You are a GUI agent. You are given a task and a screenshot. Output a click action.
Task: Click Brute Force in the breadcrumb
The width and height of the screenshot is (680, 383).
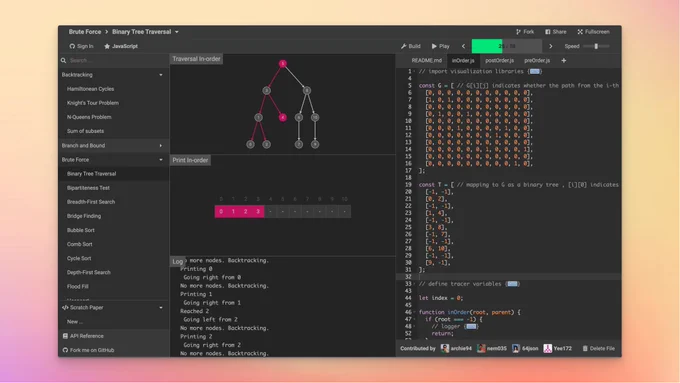(x=85, y=32)
